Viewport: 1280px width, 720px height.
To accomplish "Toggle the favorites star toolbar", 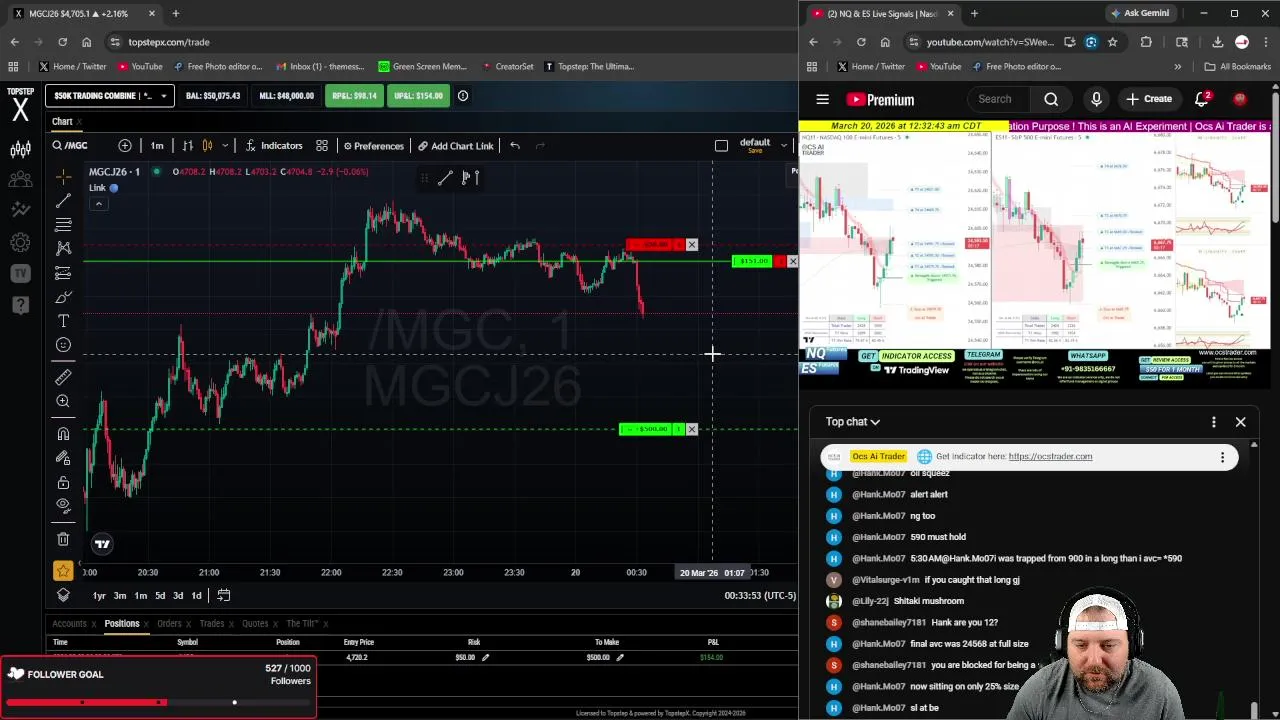I will pyautogui.click(x=63, y=571).
